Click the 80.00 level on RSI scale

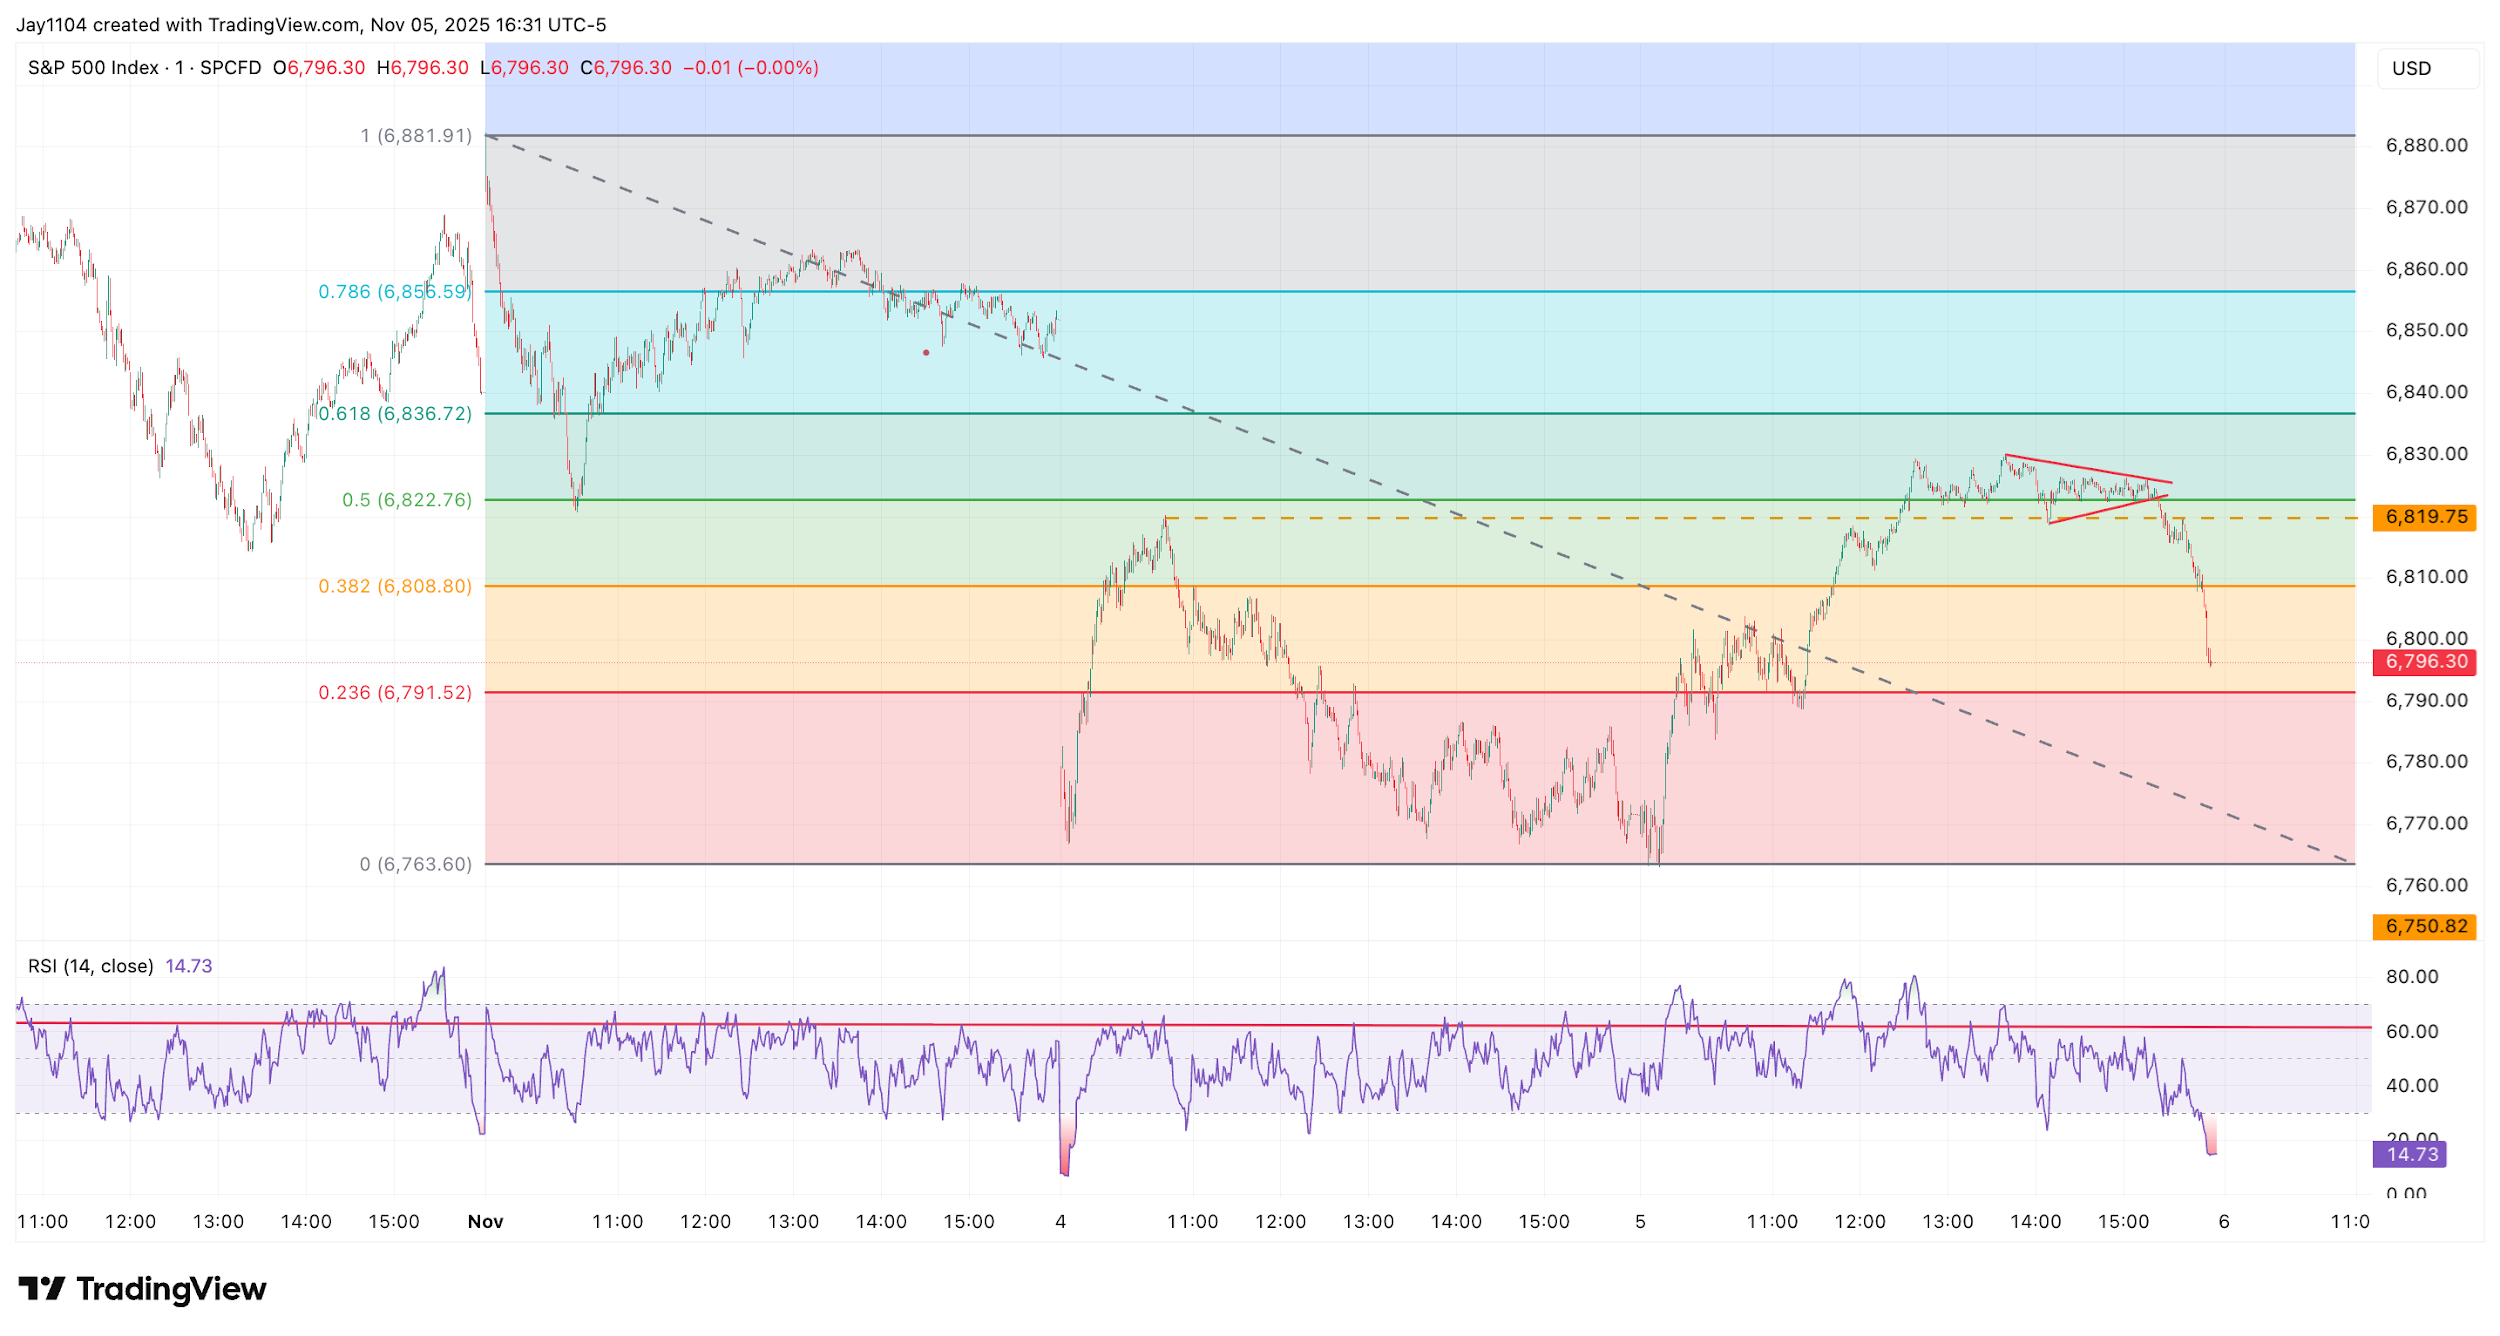coord(2412,977)
